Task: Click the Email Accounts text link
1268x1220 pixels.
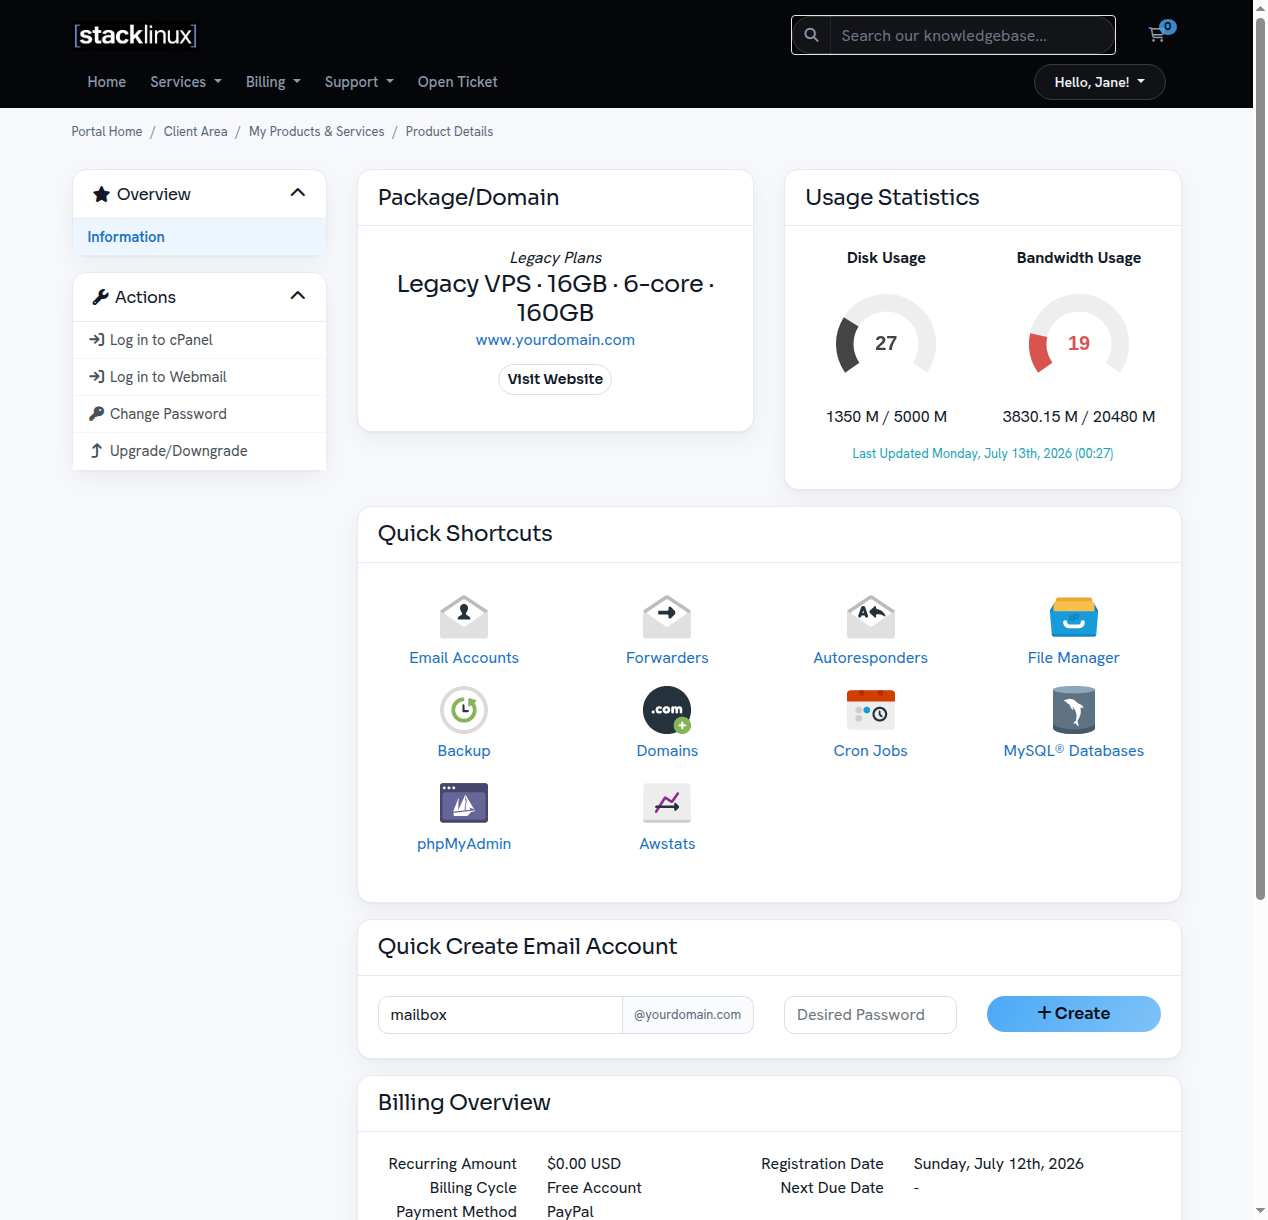Action: (464, 658)
